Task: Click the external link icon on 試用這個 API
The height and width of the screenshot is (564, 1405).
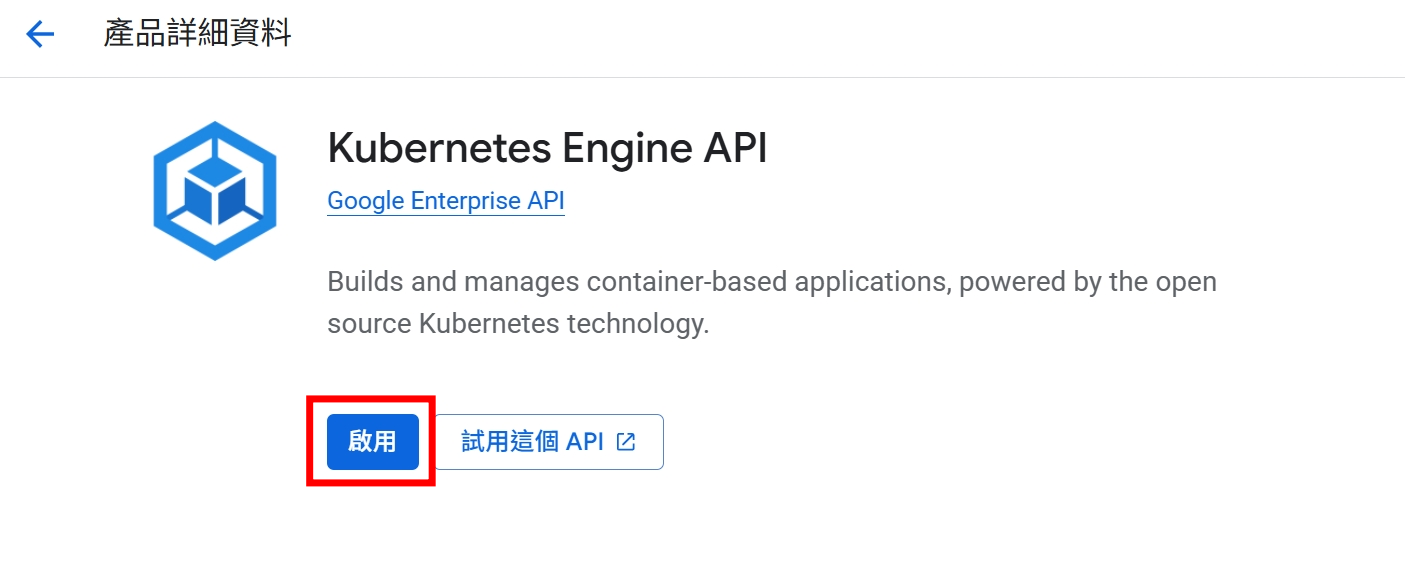Action: (x=626, y=441)
